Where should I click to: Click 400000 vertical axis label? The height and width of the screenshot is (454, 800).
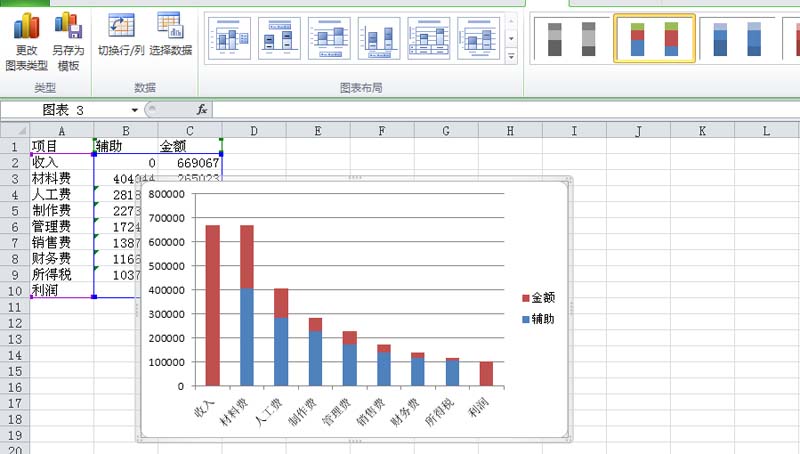click(166, 290)
